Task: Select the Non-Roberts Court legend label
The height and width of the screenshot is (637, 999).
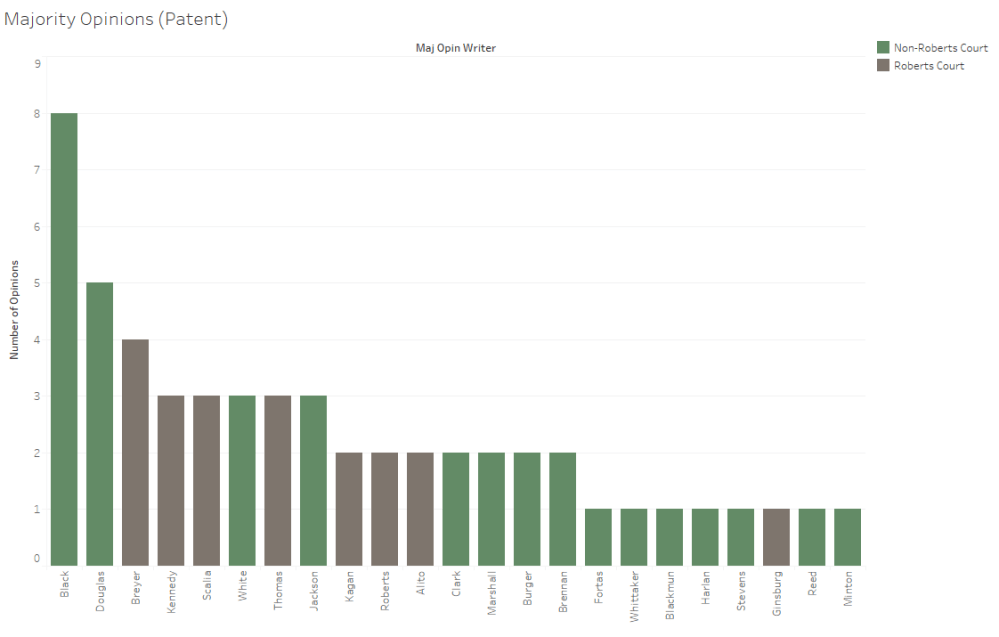Action: coord(940,47)
